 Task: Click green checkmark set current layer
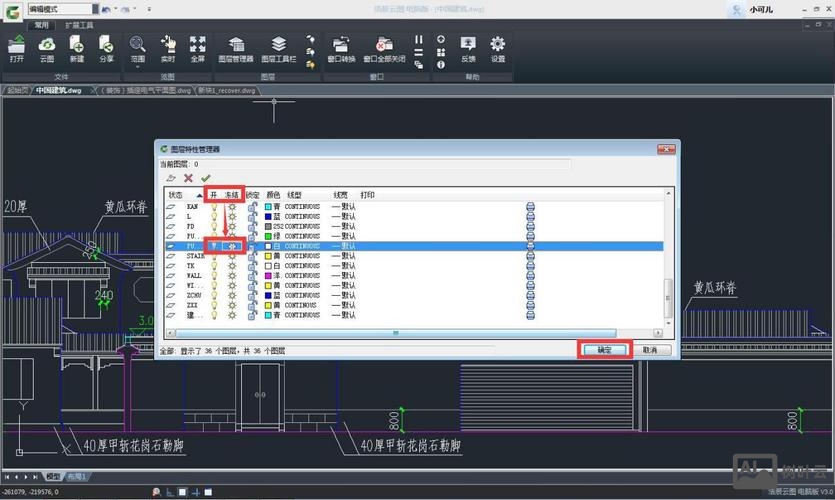pyautogui.click(x=206, y=178)
